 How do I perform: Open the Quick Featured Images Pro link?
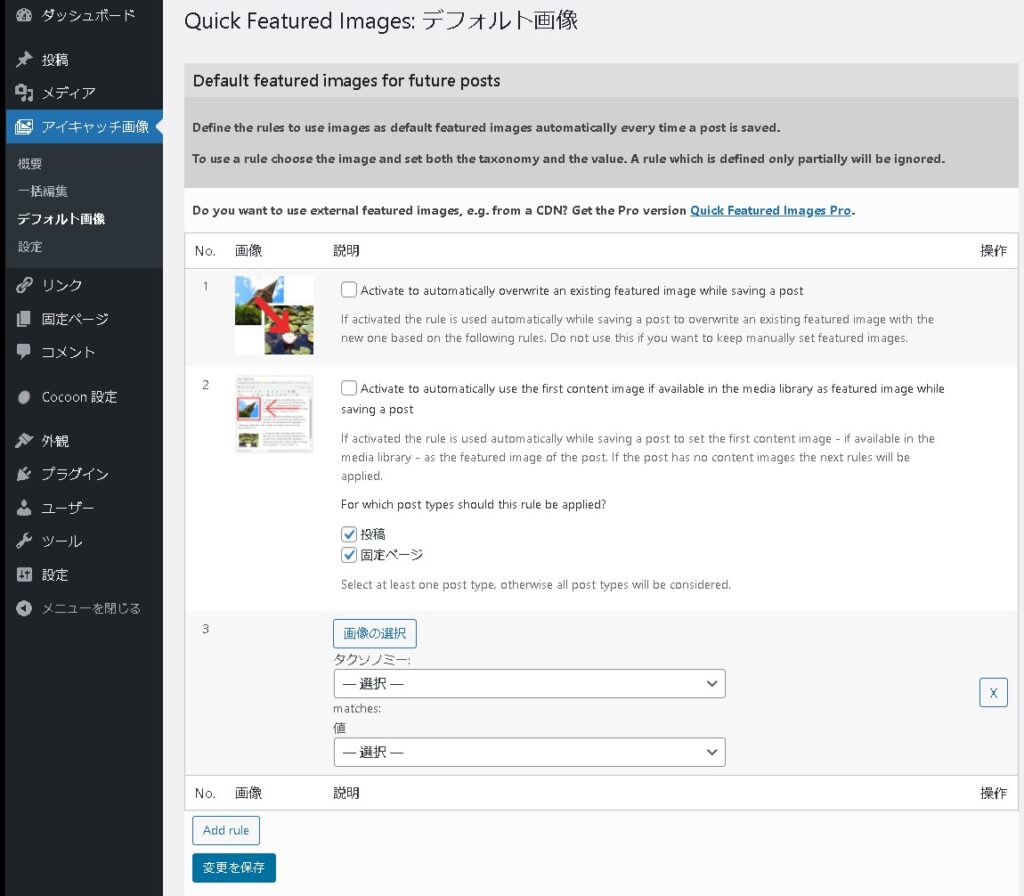click(x=770, y=211)
